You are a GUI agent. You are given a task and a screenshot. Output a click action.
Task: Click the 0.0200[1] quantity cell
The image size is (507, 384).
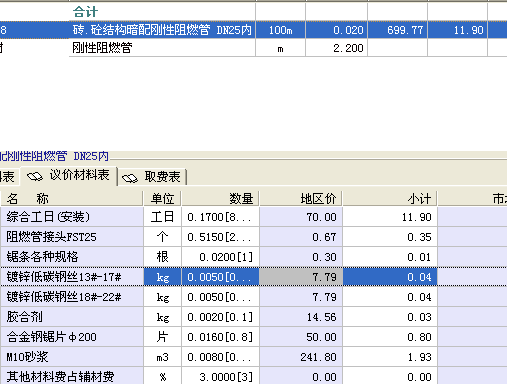[x=220, y=257]
